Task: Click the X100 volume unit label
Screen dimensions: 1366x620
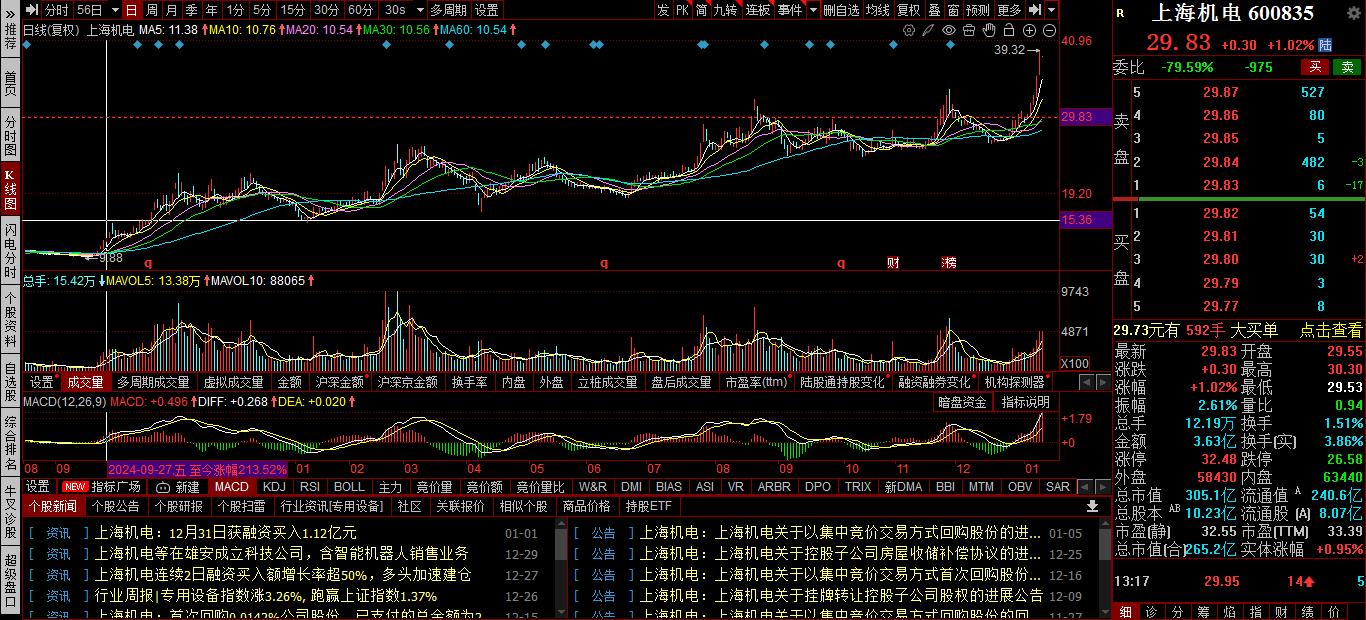Action: [x=1075, y=363]
